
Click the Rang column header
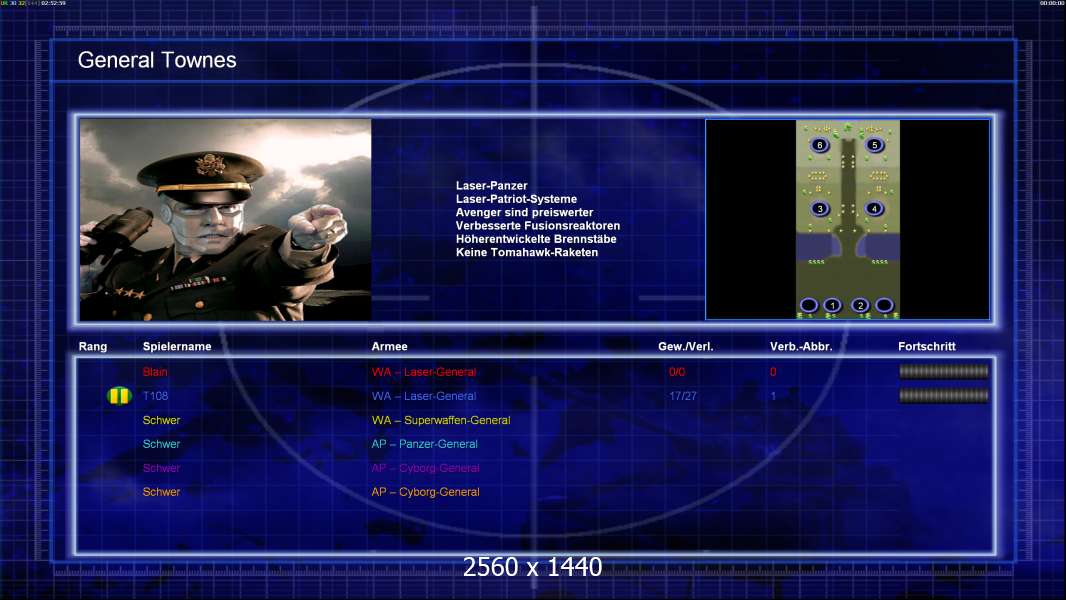[92, 347]
